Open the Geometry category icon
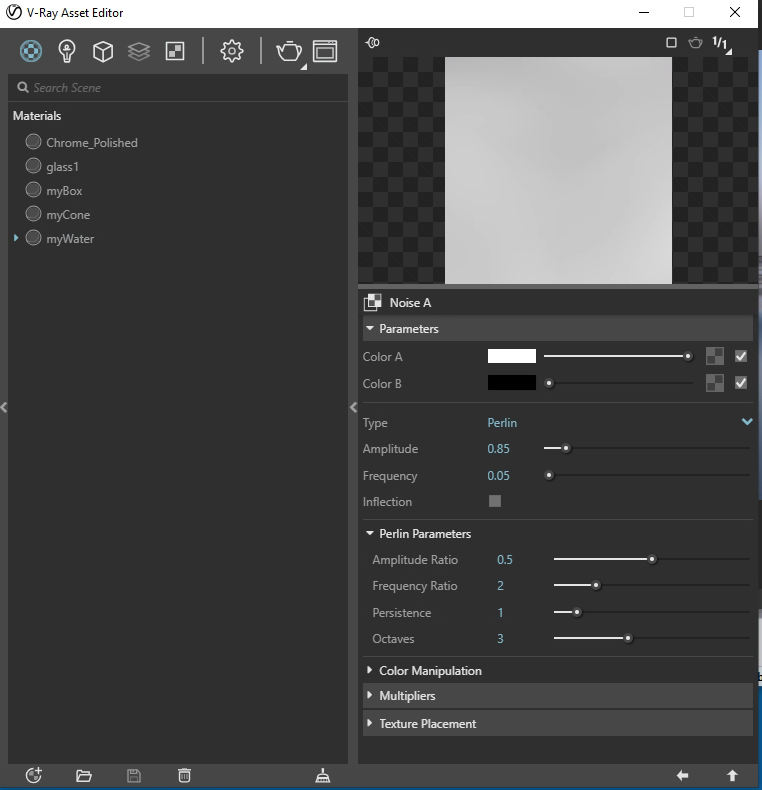This screenshot has height=790, width=762. coord(103,51)
